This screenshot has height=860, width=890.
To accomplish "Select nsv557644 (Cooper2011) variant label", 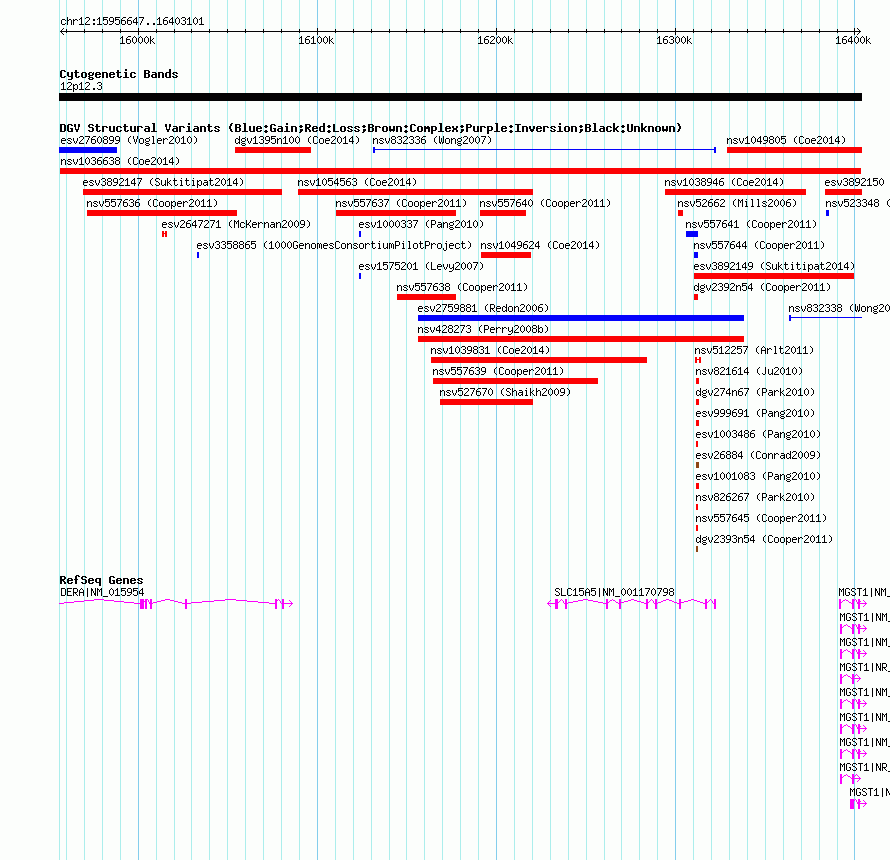I will tap(759, 245).
